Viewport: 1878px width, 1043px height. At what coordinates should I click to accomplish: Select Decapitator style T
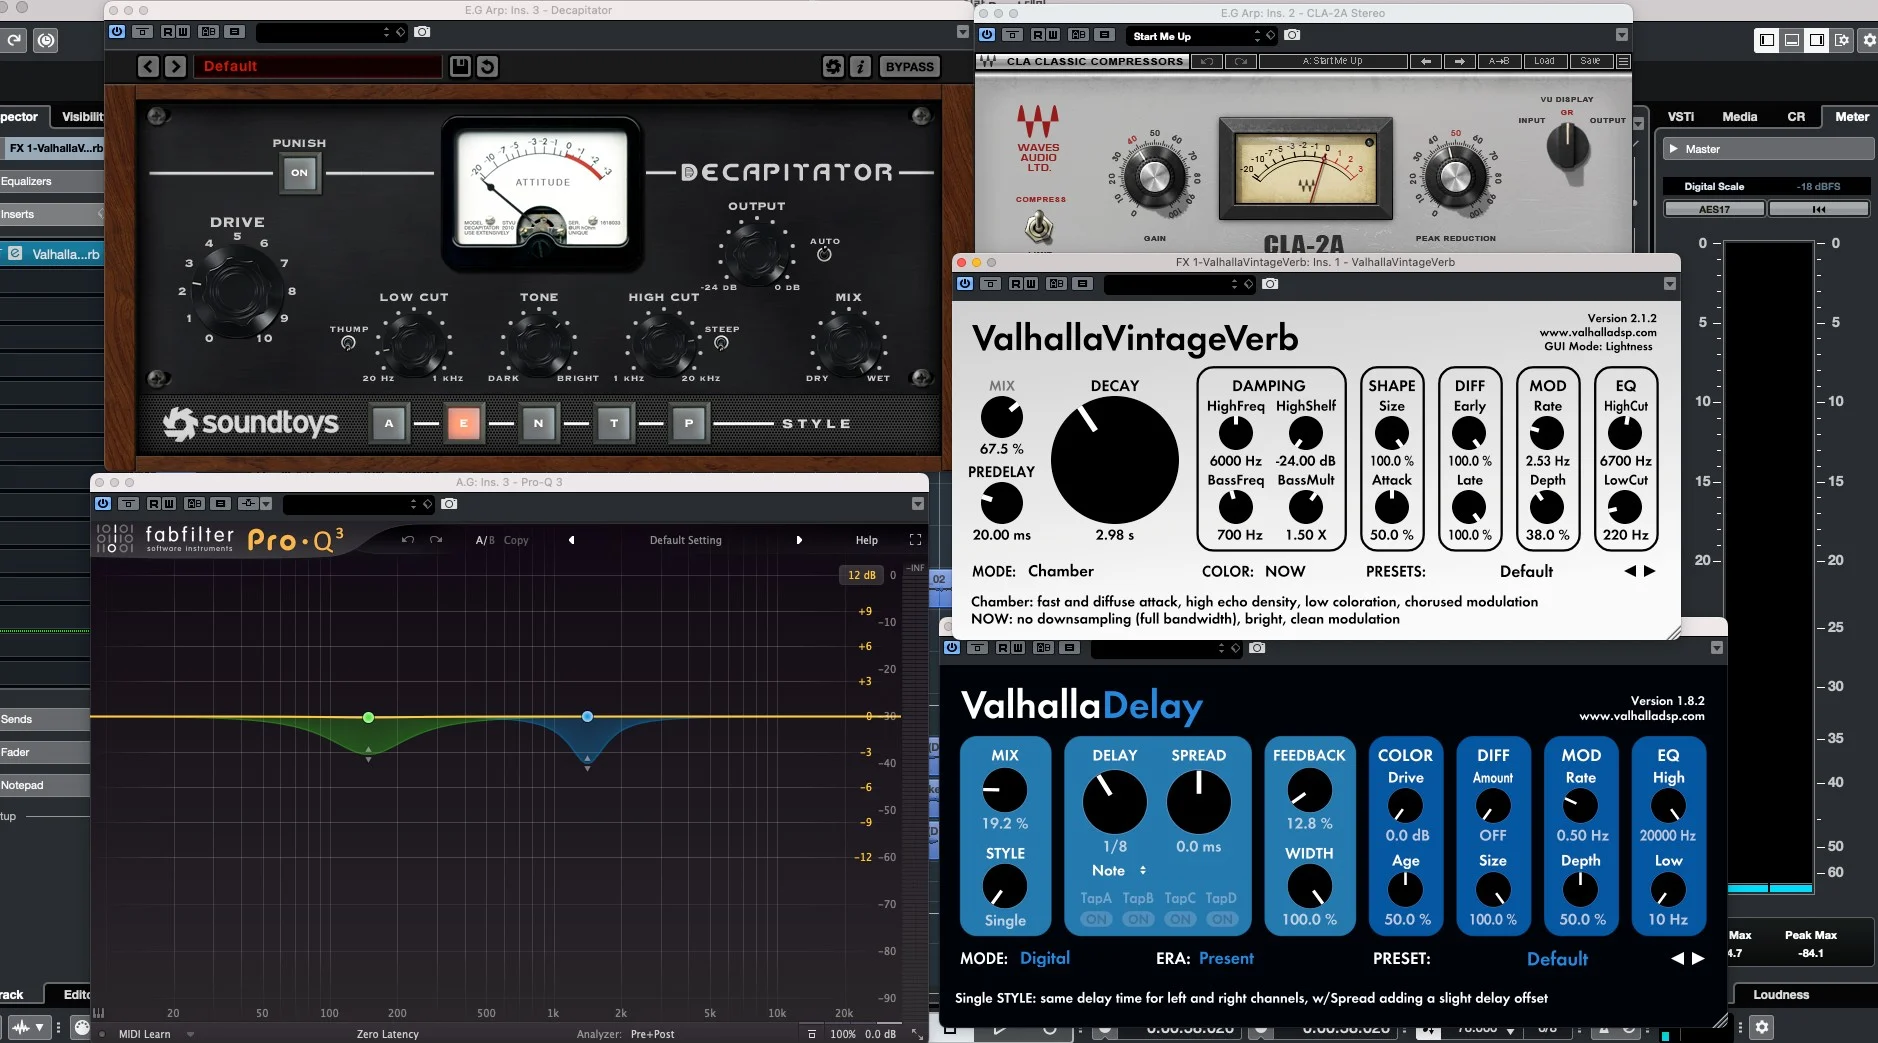614,423
